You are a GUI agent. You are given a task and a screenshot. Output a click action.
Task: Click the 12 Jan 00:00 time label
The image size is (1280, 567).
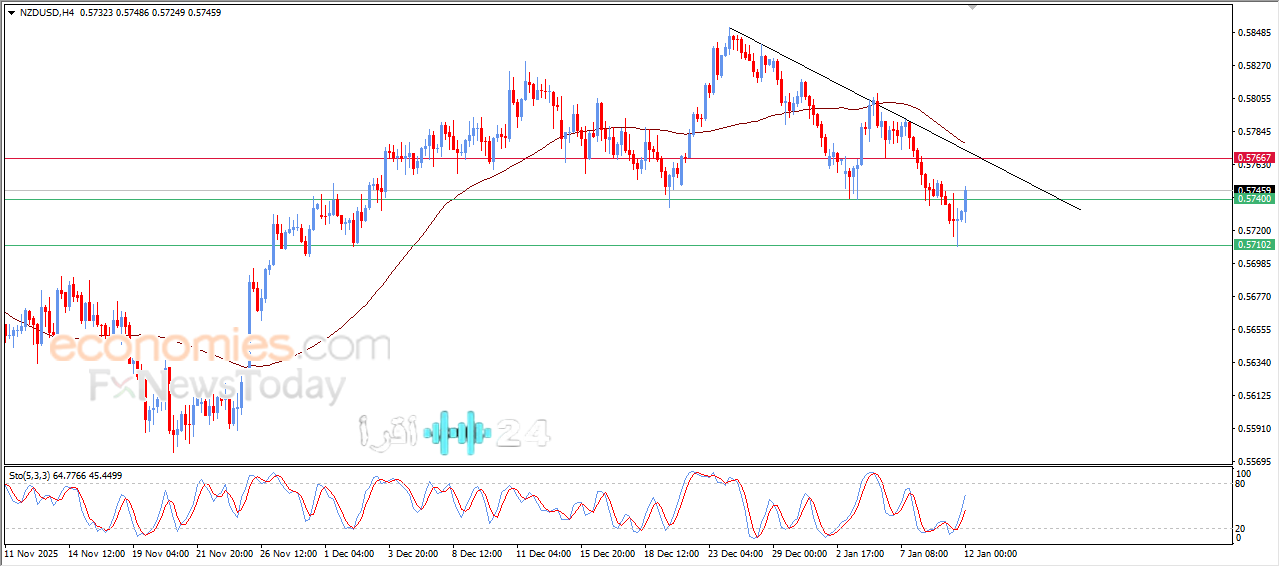989,553
